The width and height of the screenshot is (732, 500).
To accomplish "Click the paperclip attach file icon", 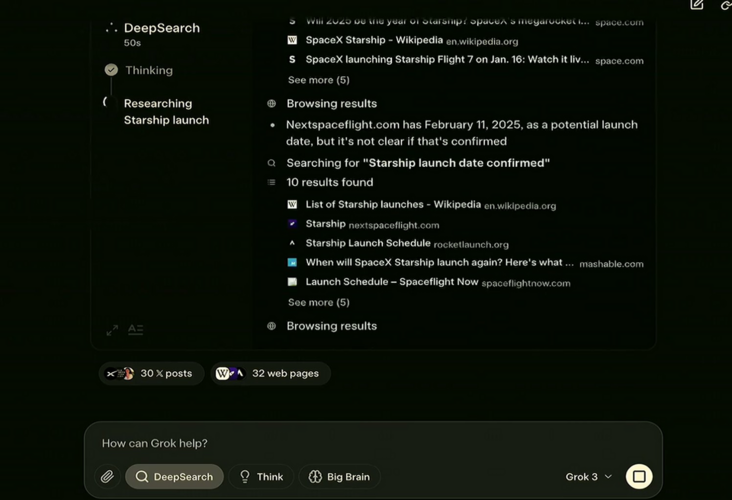I will 107,477.
